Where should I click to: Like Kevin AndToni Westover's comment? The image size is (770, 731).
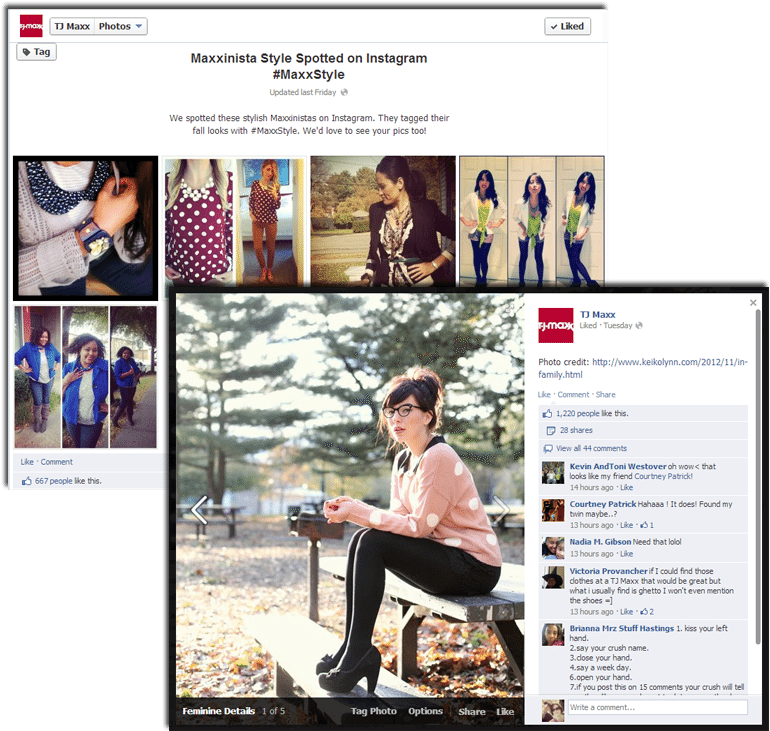626,487
